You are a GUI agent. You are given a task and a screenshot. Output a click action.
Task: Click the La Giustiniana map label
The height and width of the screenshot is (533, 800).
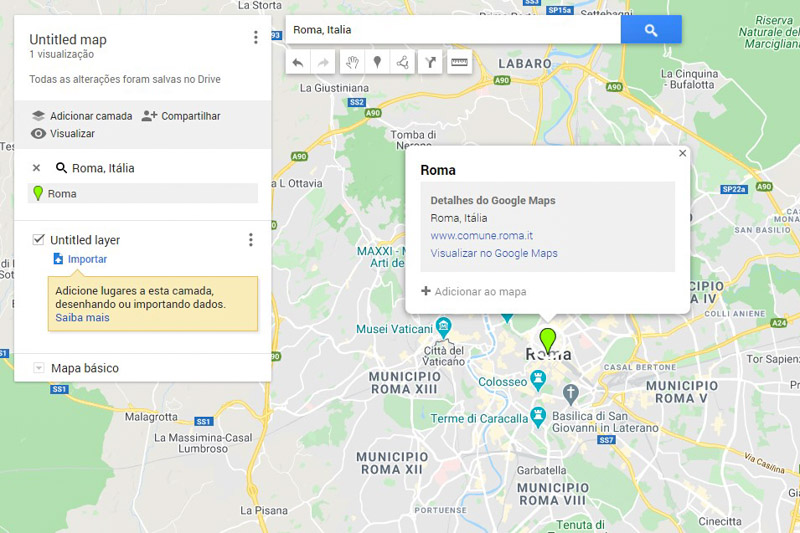[x=334, y=88]
